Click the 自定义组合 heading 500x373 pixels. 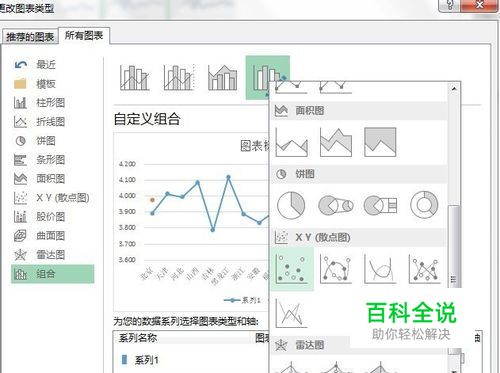147,119
